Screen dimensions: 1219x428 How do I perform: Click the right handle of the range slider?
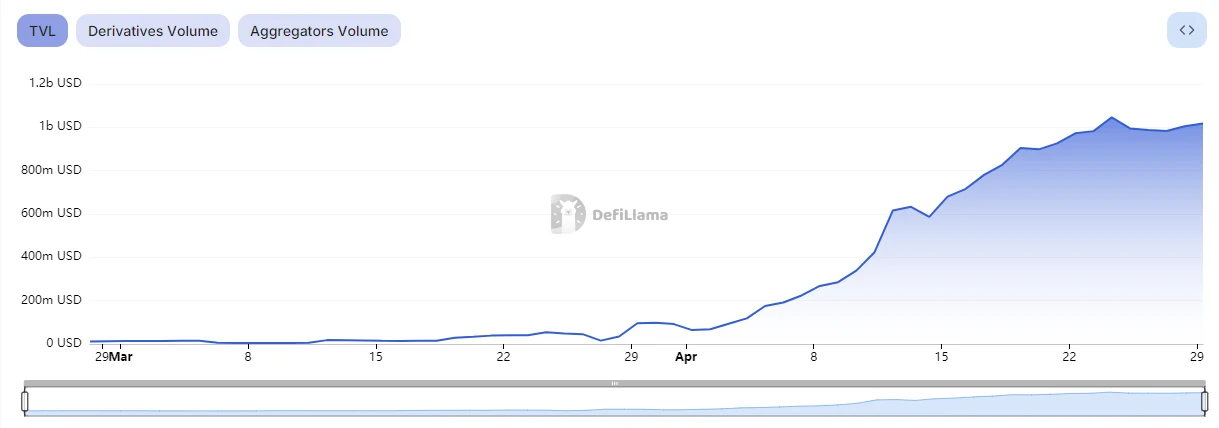pyautogui.click(x=1205, y=401)
